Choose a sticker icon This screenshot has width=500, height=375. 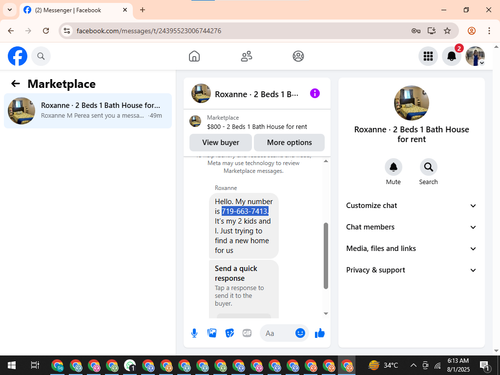(229, 333)
